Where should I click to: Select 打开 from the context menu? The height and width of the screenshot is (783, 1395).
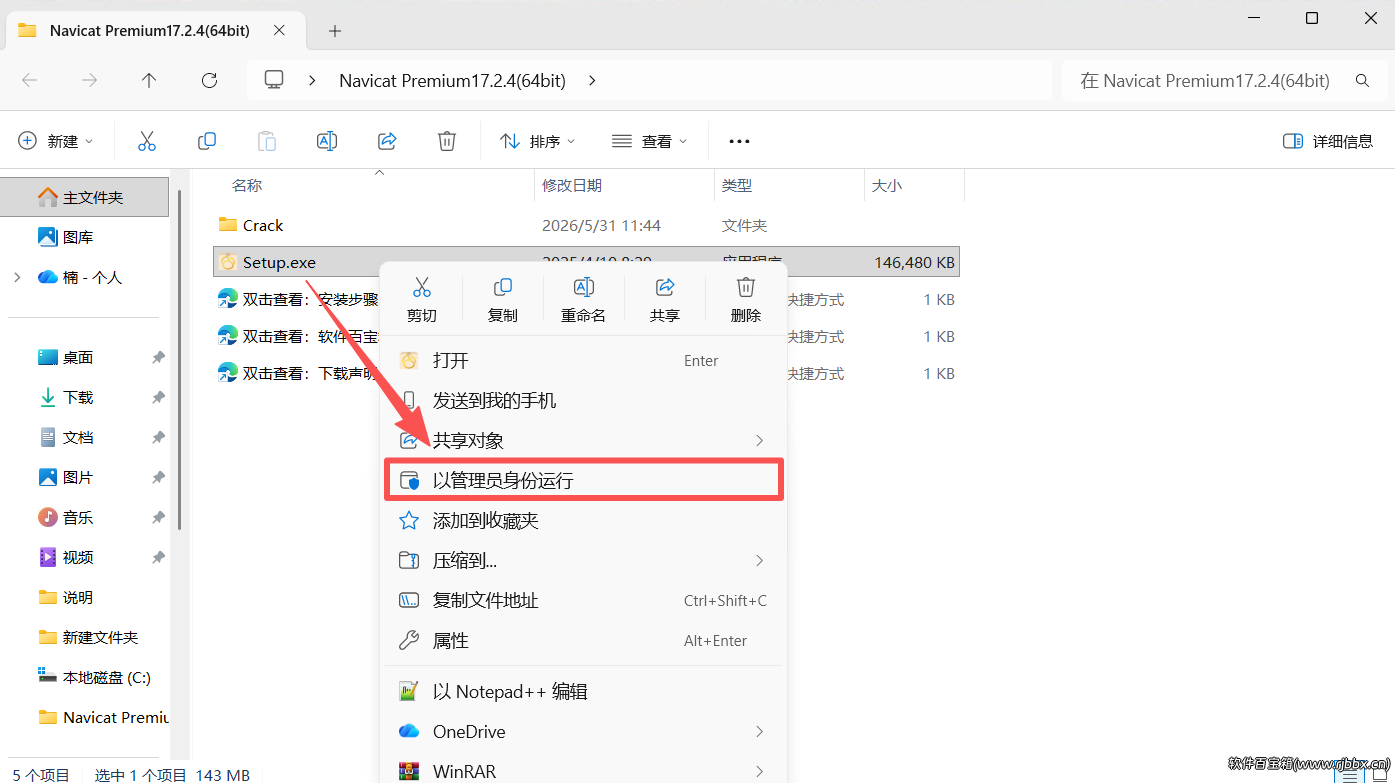pos(585,360)
